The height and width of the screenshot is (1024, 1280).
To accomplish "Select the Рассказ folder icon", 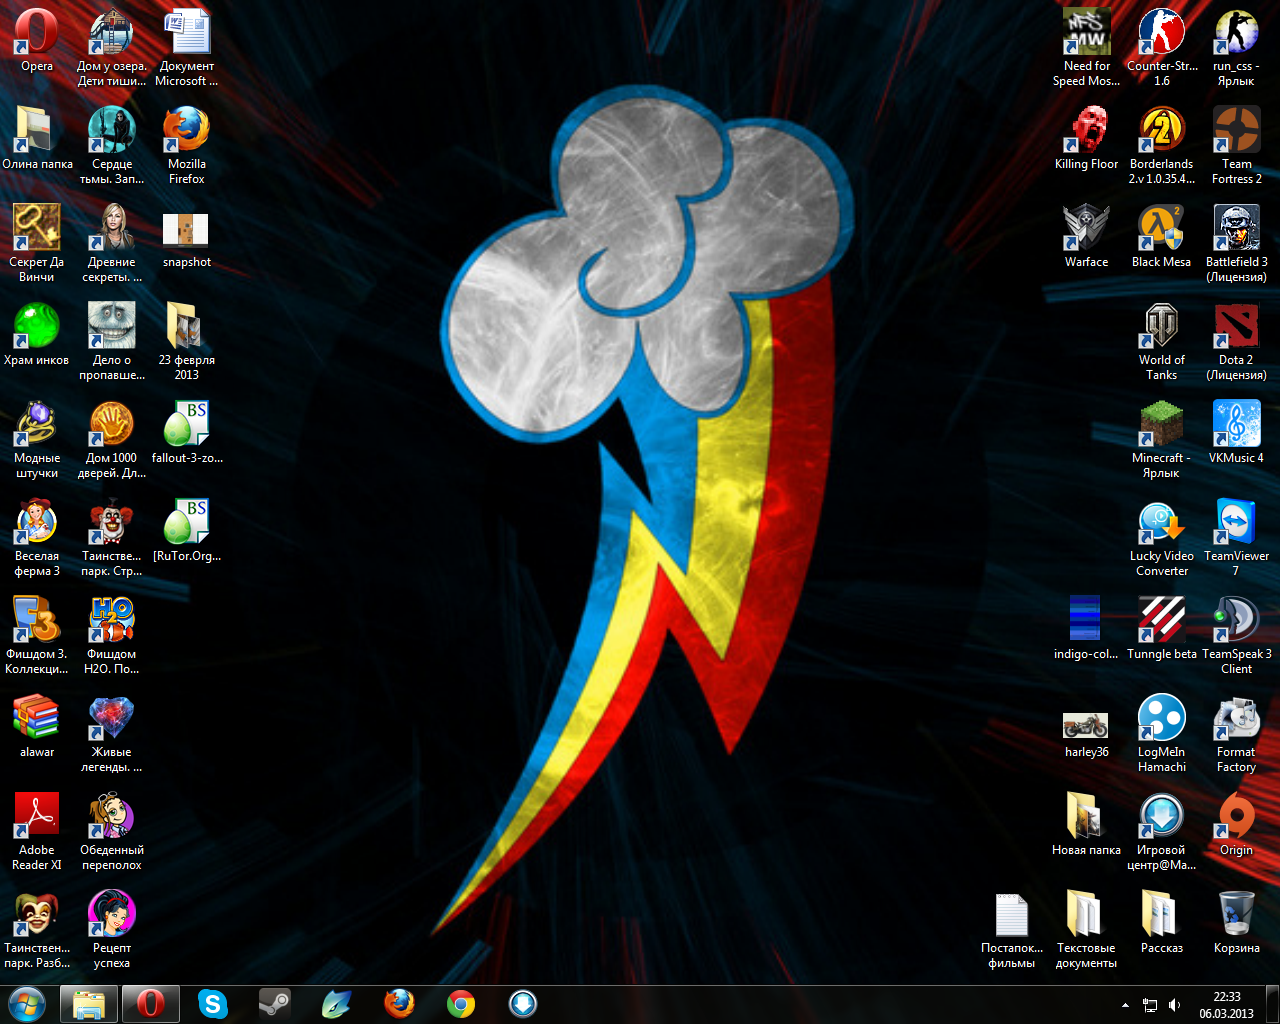I will click(x=1161, y=922).
